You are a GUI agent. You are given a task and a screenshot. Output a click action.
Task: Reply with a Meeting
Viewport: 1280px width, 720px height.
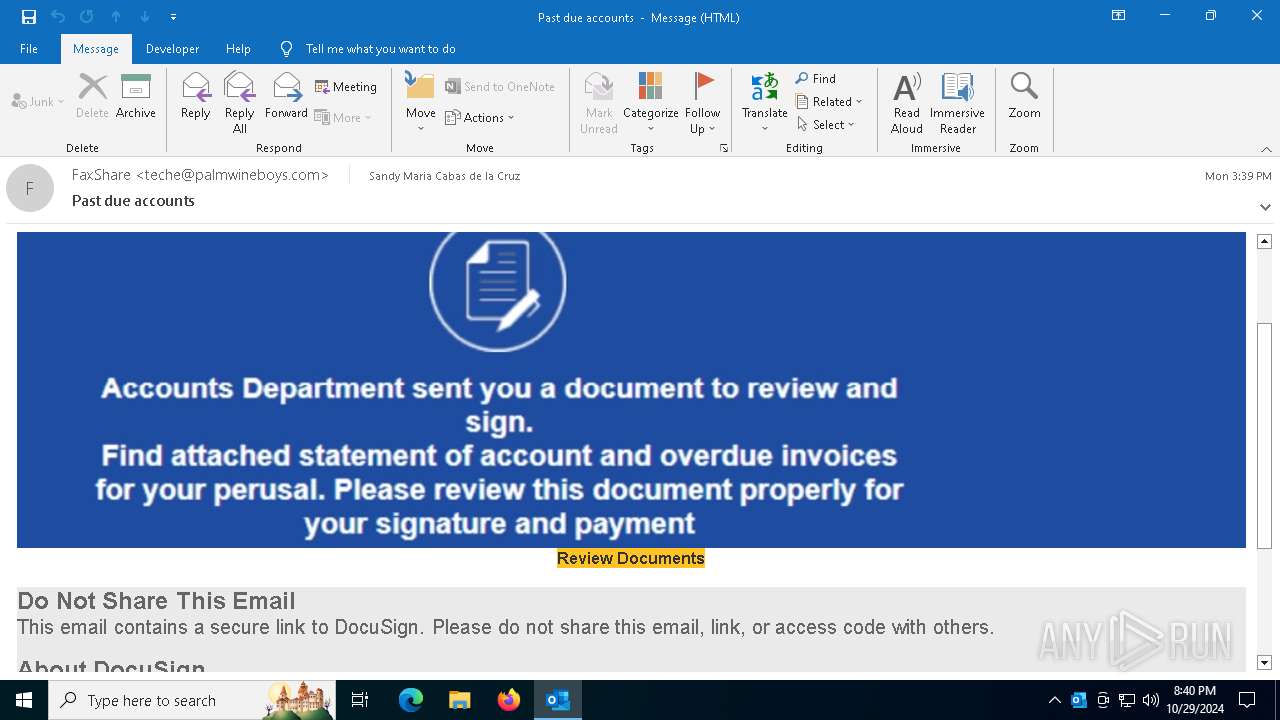click(x=346, y=87)
